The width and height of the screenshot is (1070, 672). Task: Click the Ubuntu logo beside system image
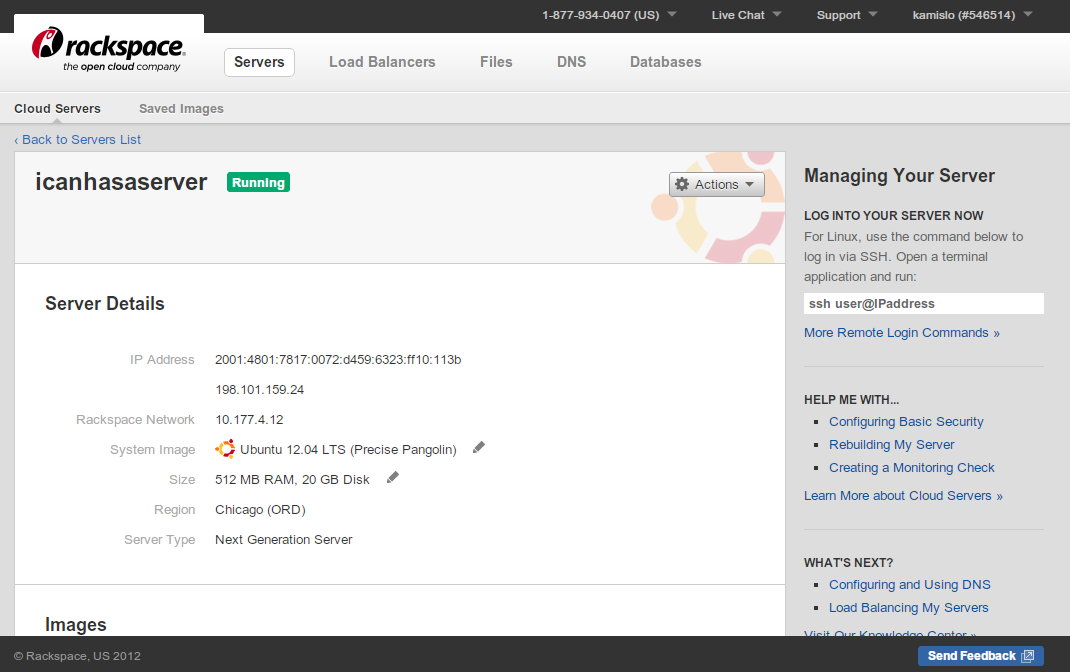pyautogui.click(x=225, y=449)
